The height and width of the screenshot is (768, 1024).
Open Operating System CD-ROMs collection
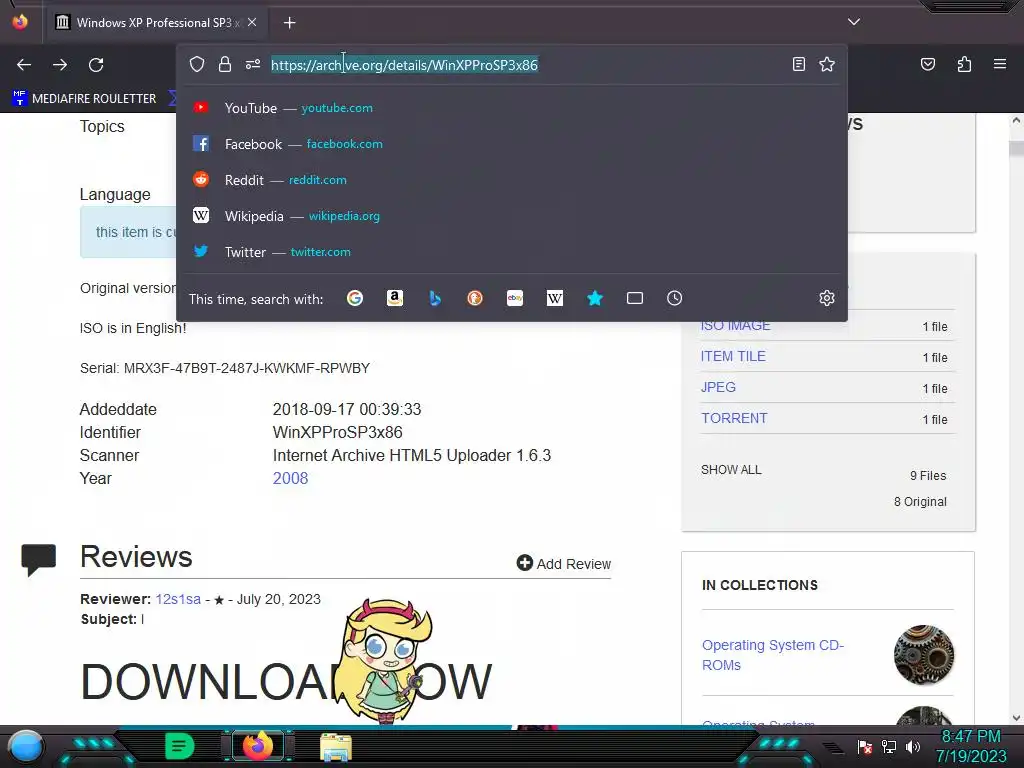click(773, 655)
